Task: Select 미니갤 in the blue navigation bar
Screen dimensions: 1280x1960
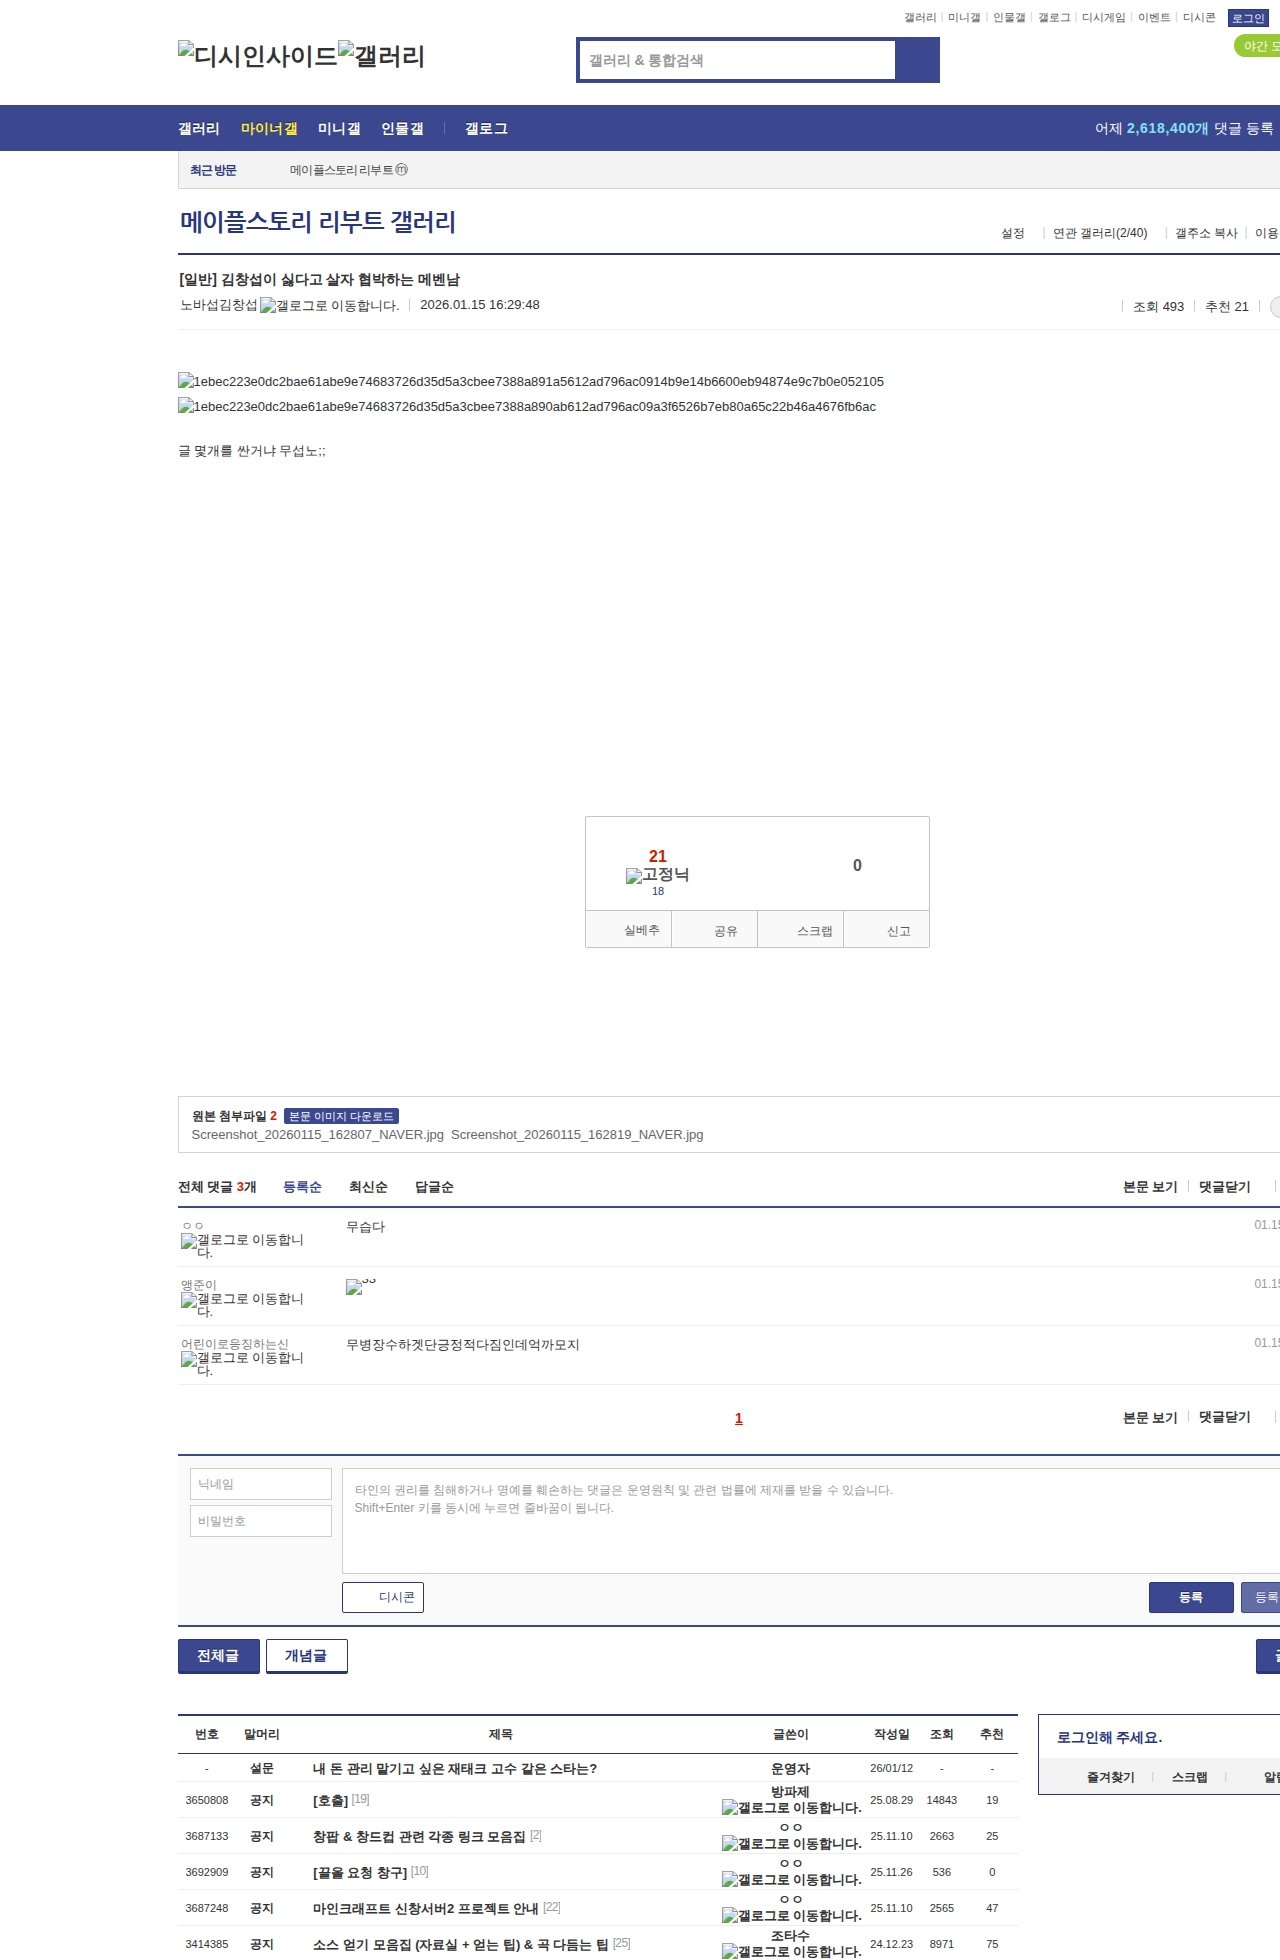Action: (339, 129)
